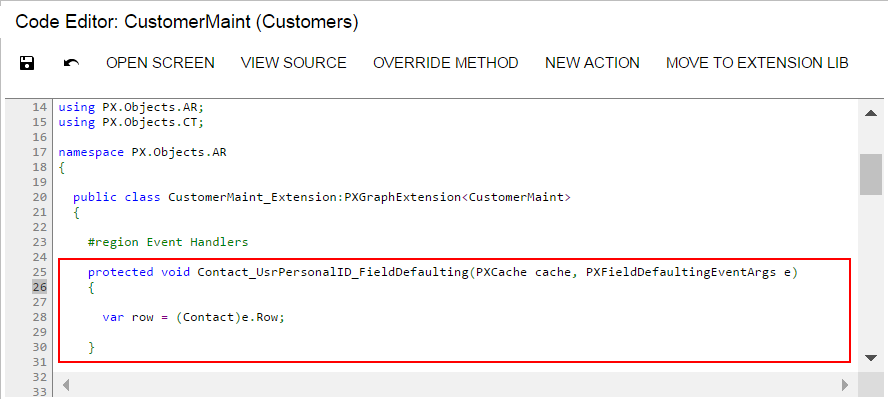The width and height of the screenshot is (888, 400).
Task: Click line number 26 in the gutter
Action: click(40, 287)
